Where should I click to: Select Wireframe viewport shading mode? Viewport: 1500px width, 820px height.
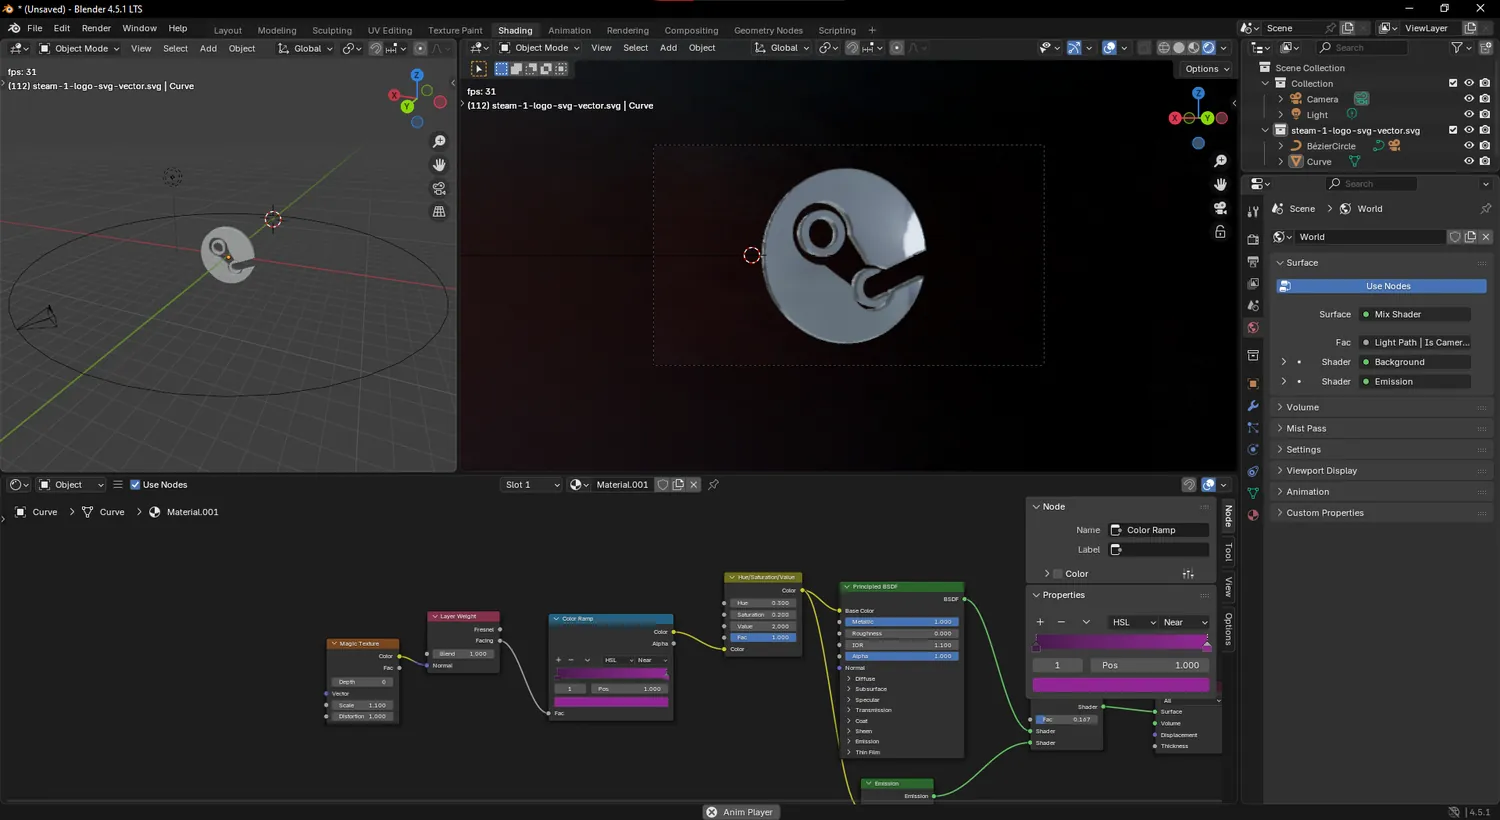pyautogui.click(x=1164, y=48)
